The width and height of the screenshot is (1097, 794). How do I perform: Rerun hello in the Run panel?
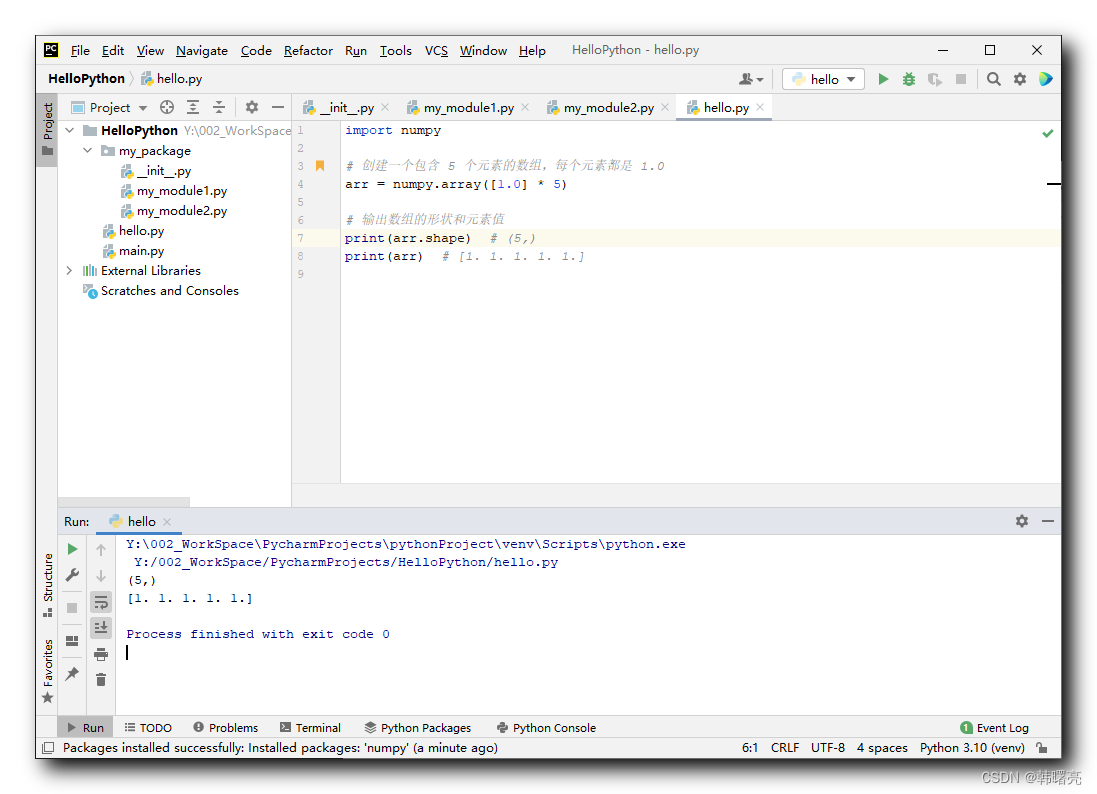pos(72,549)
